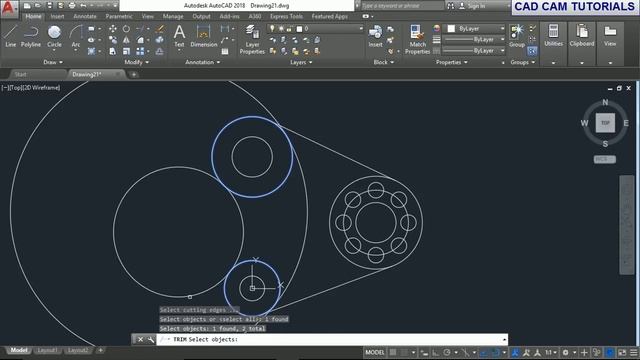Add a new drawing tab with plus button
The image size is (640, 360).
coord(133,74)
